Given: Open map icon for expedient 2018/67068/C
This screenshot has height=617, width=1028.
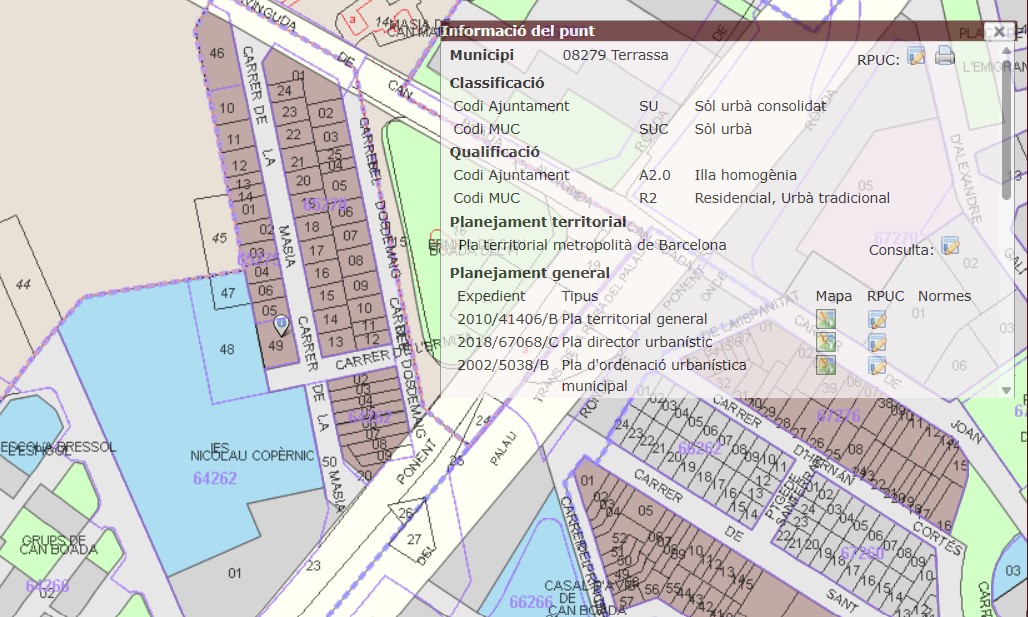Looking at the screenshot, I should coord(825,342).
